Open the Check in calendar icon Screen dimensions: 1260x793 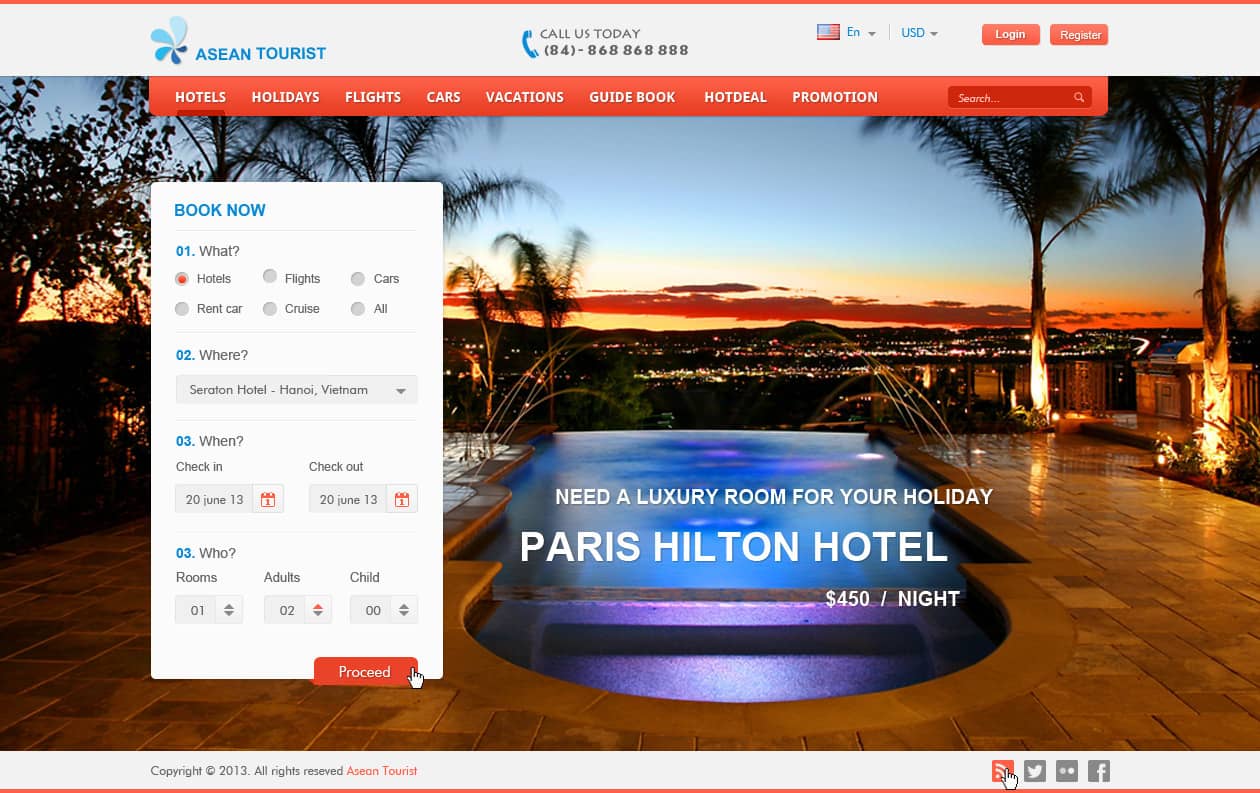click(x=268, y=499)
